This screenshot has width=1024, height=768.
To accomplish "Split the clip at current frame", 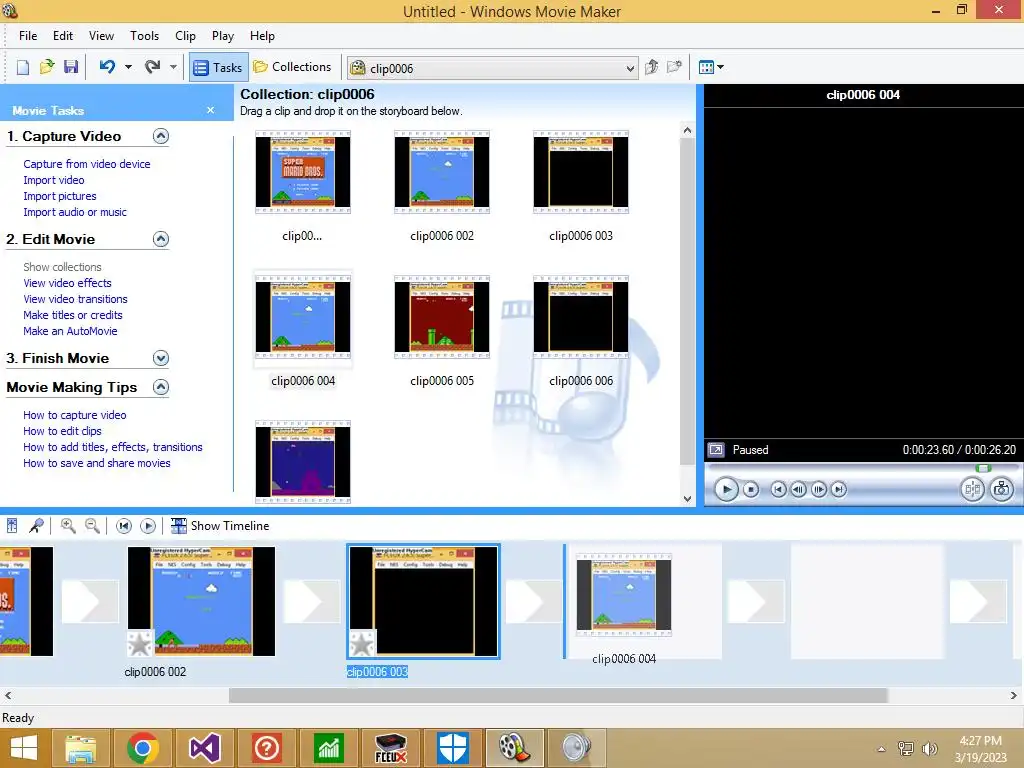I will tap(972, 489).
